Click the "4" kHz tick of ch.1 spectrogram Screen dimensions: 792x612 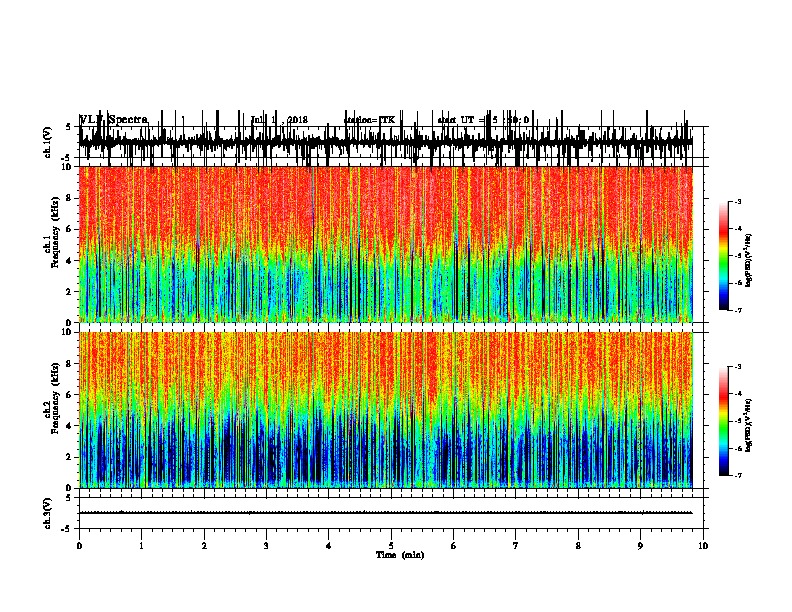(x=70, y=261)
